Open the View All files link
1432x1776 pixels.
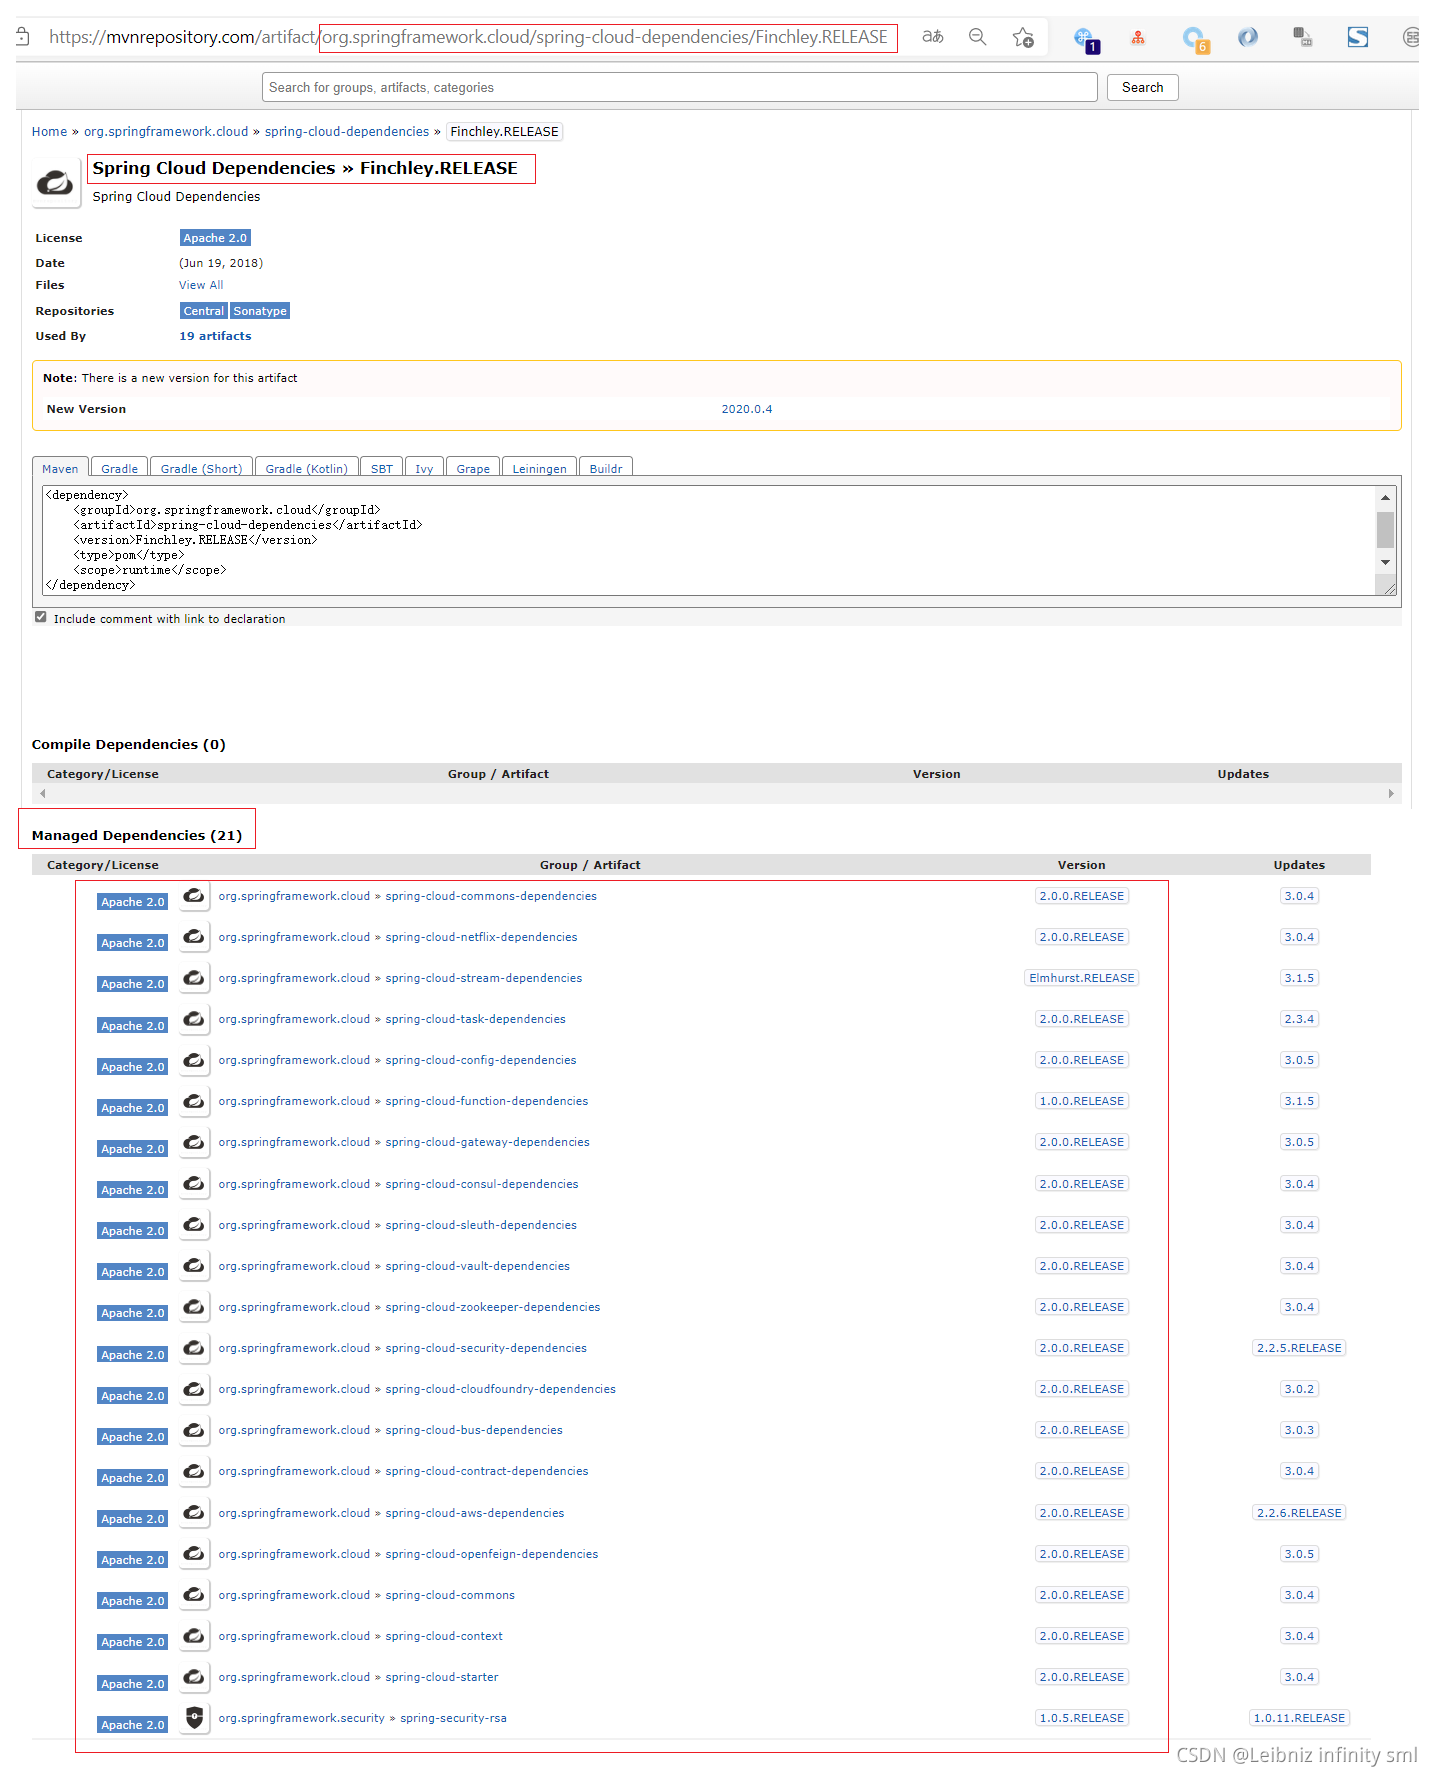(201, 285)
